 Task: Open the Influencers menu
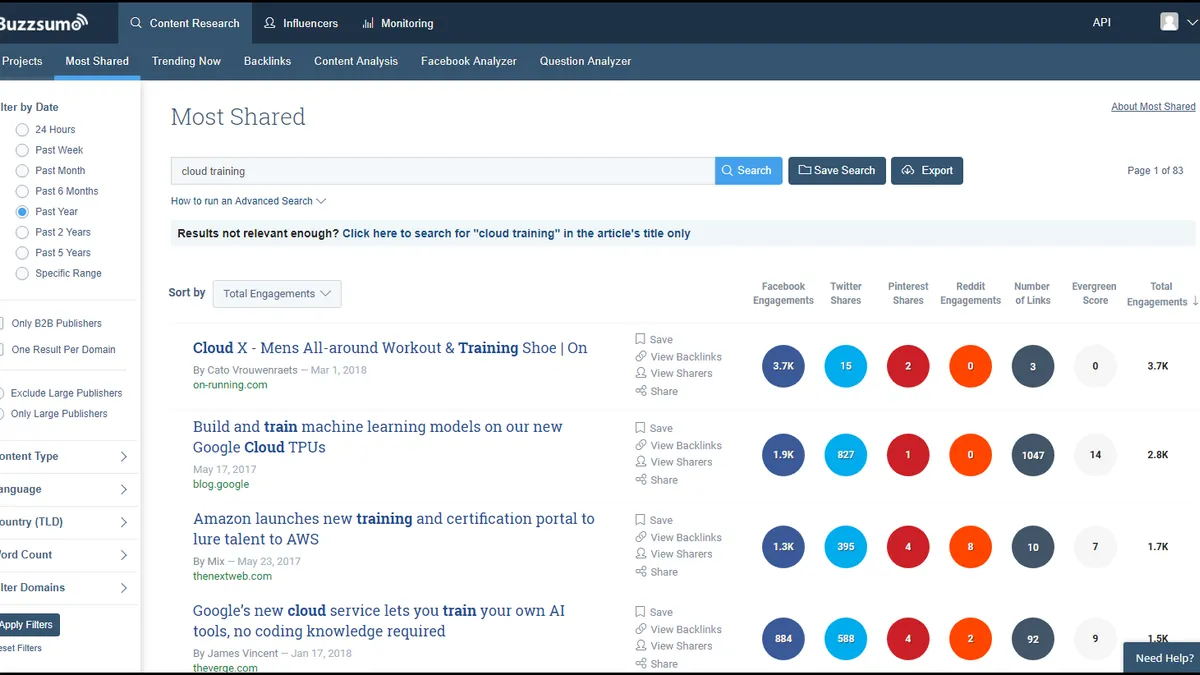300,22
